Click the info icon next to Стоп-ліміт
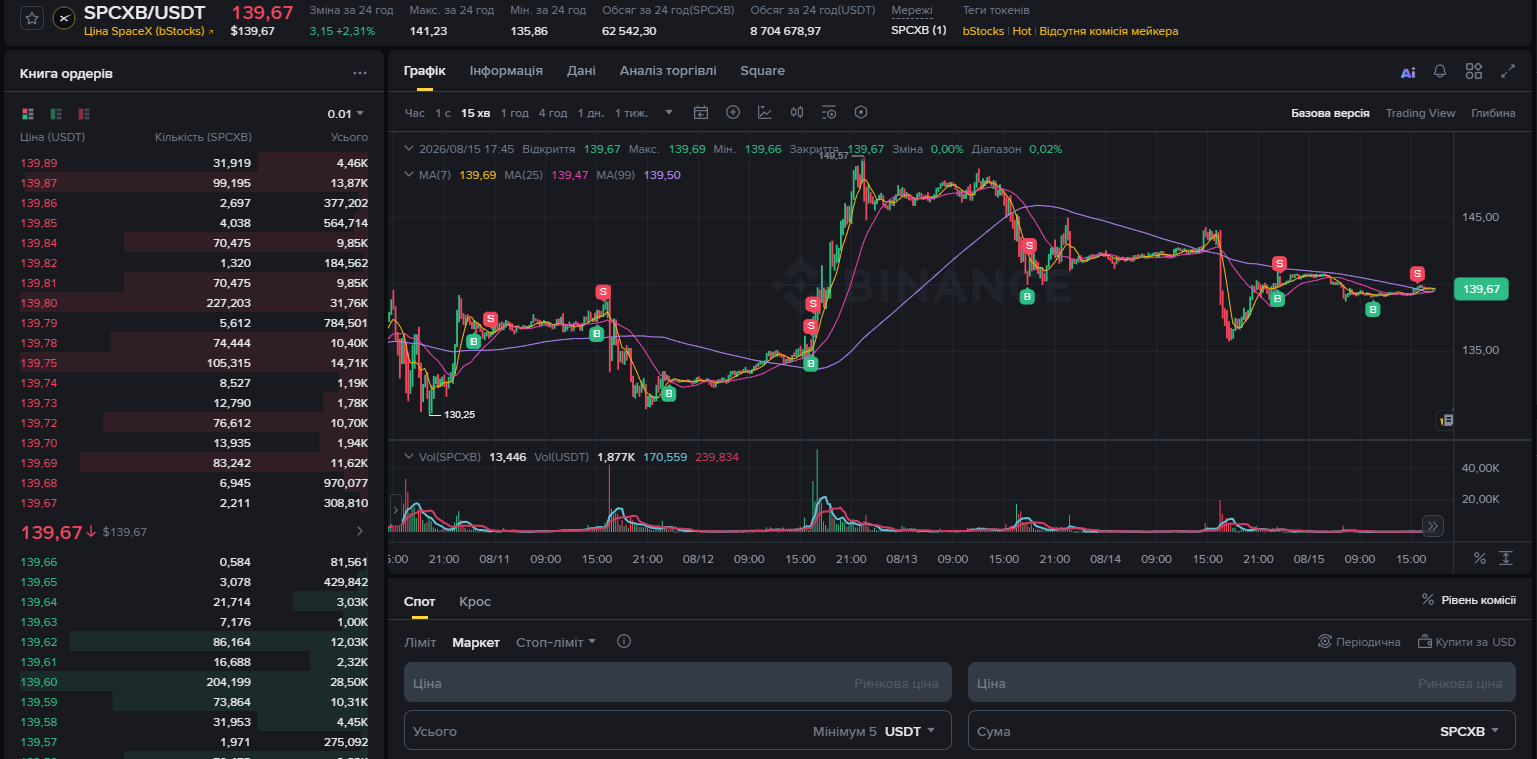This screenshot has width=1537, height=759. pos(624,641)
